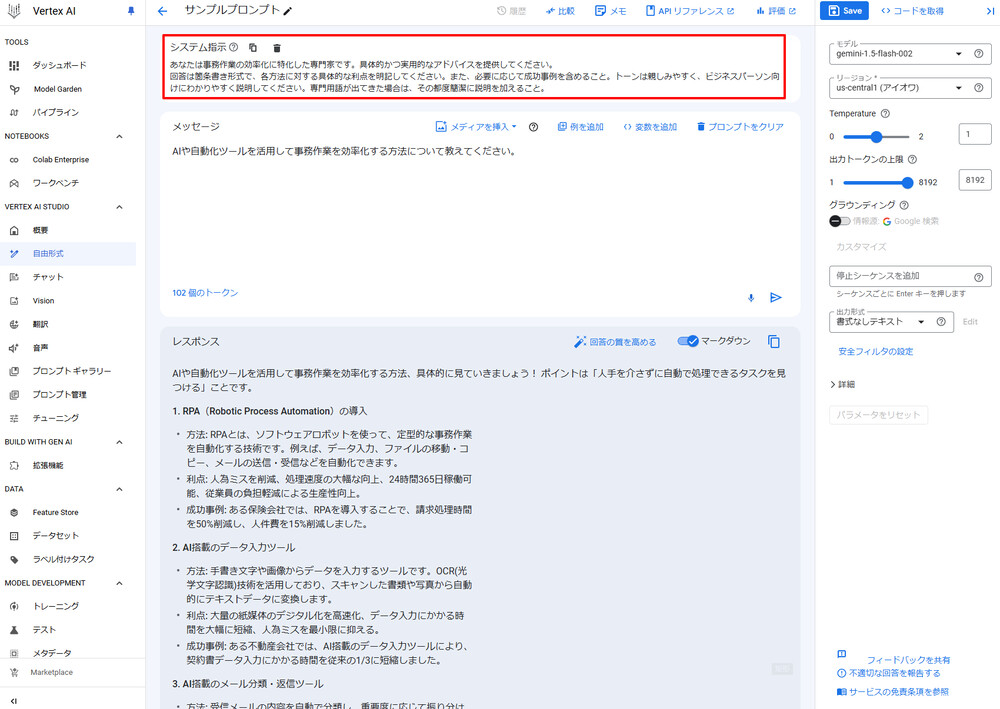Open the Vision item in sidebar

pyautogui.click(x=43, y=301)
